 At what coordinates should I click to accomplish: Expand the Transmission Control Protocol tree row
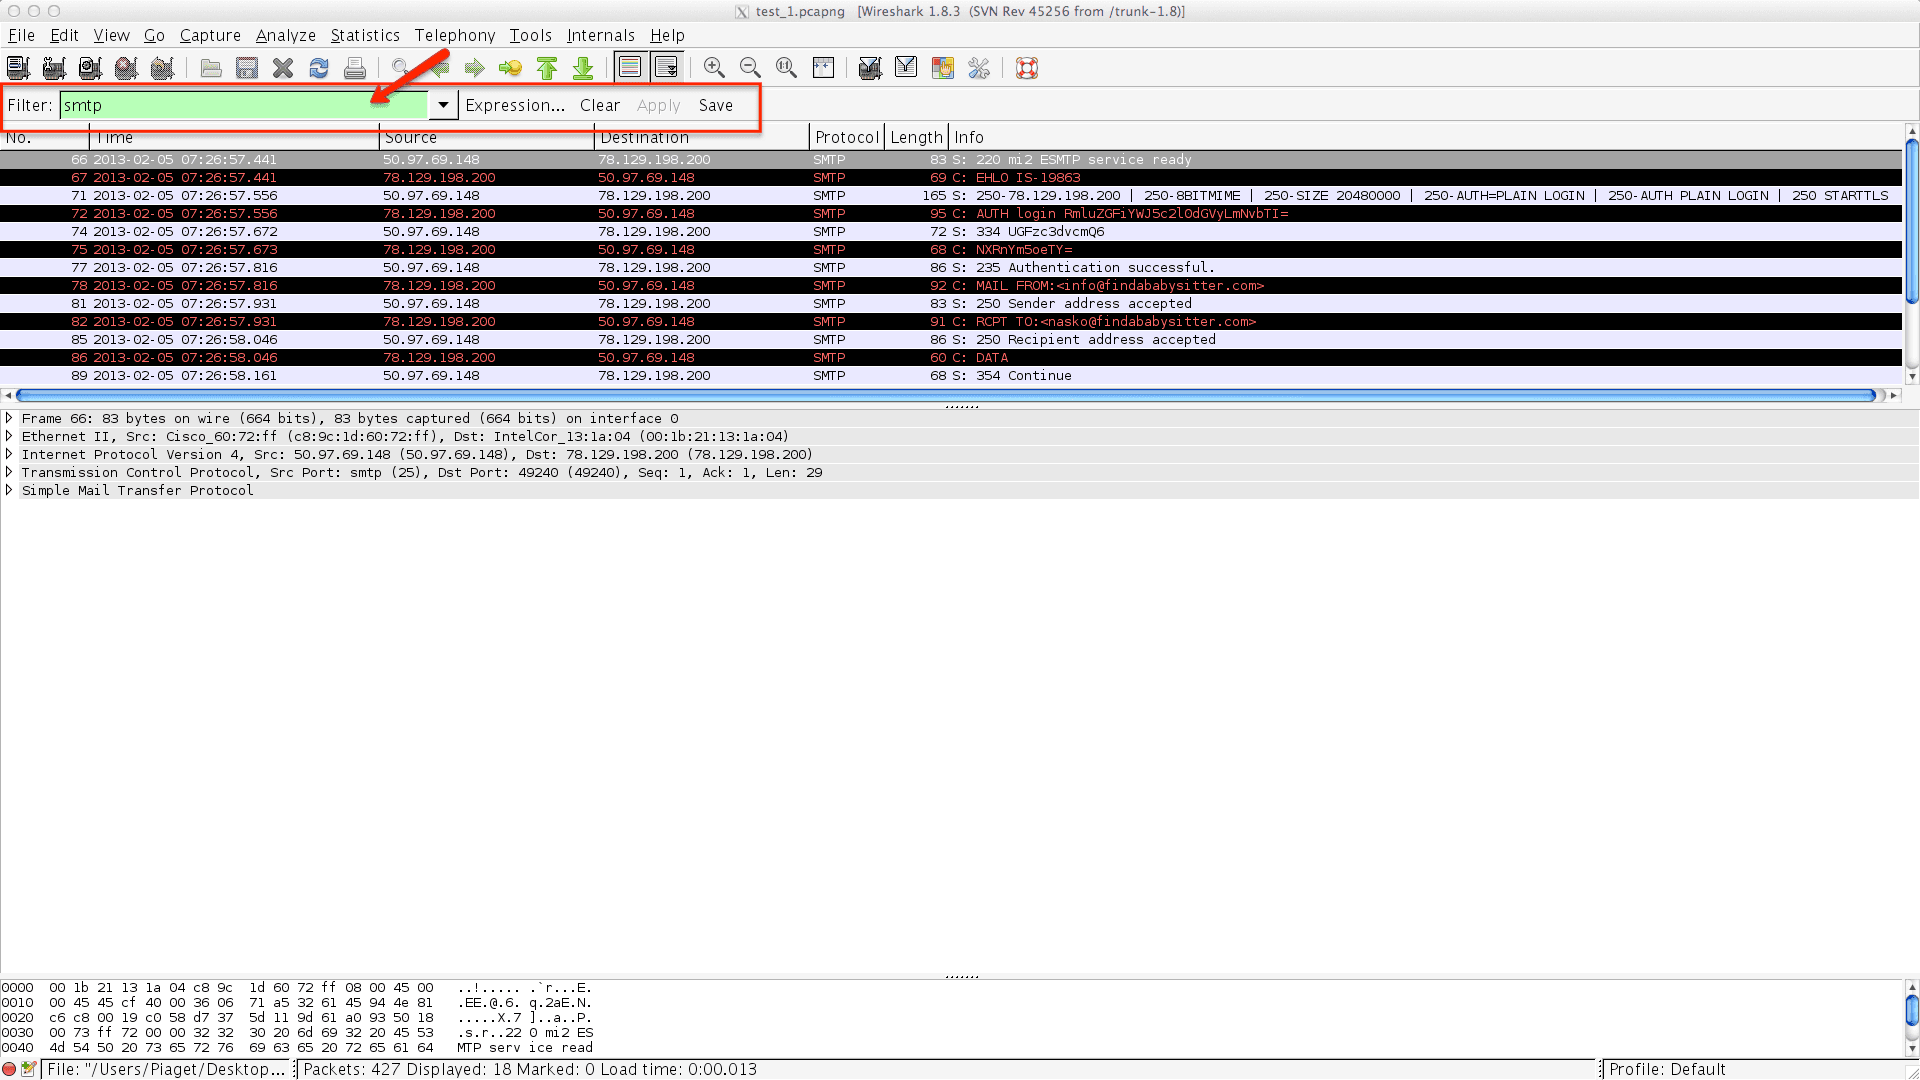coord(10,472)
